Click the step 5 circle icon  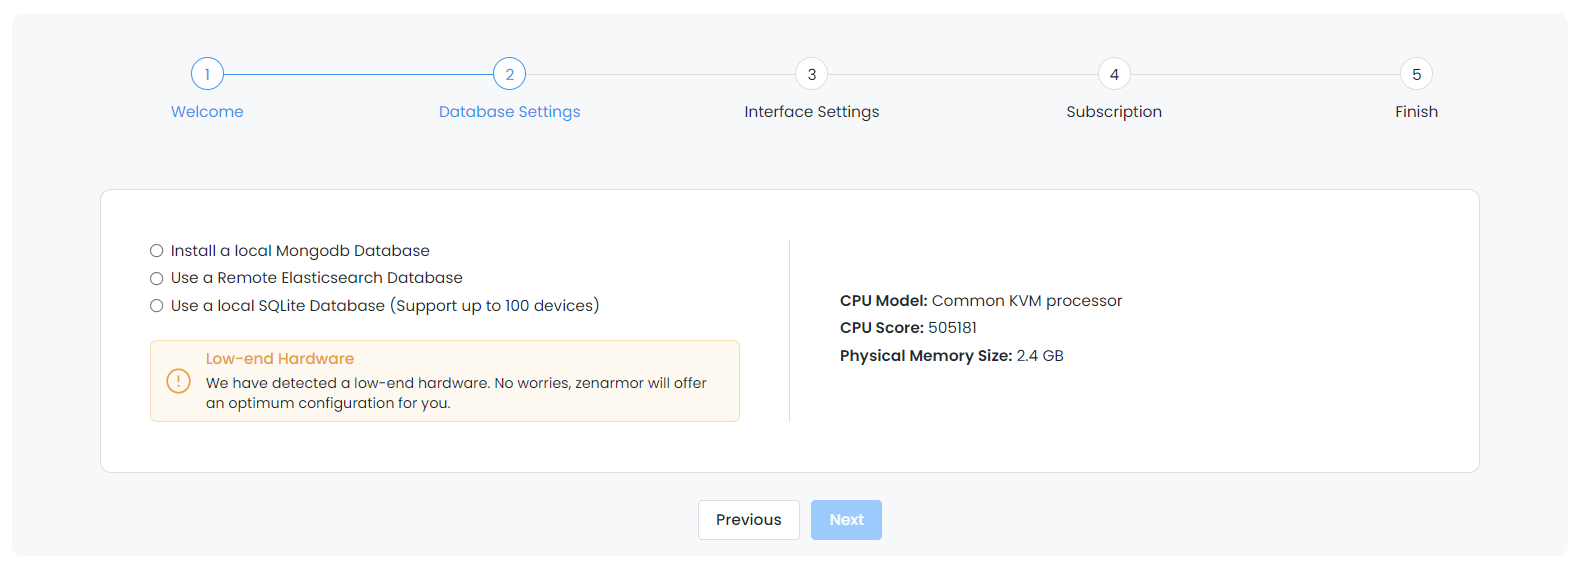click(1416, 74)
